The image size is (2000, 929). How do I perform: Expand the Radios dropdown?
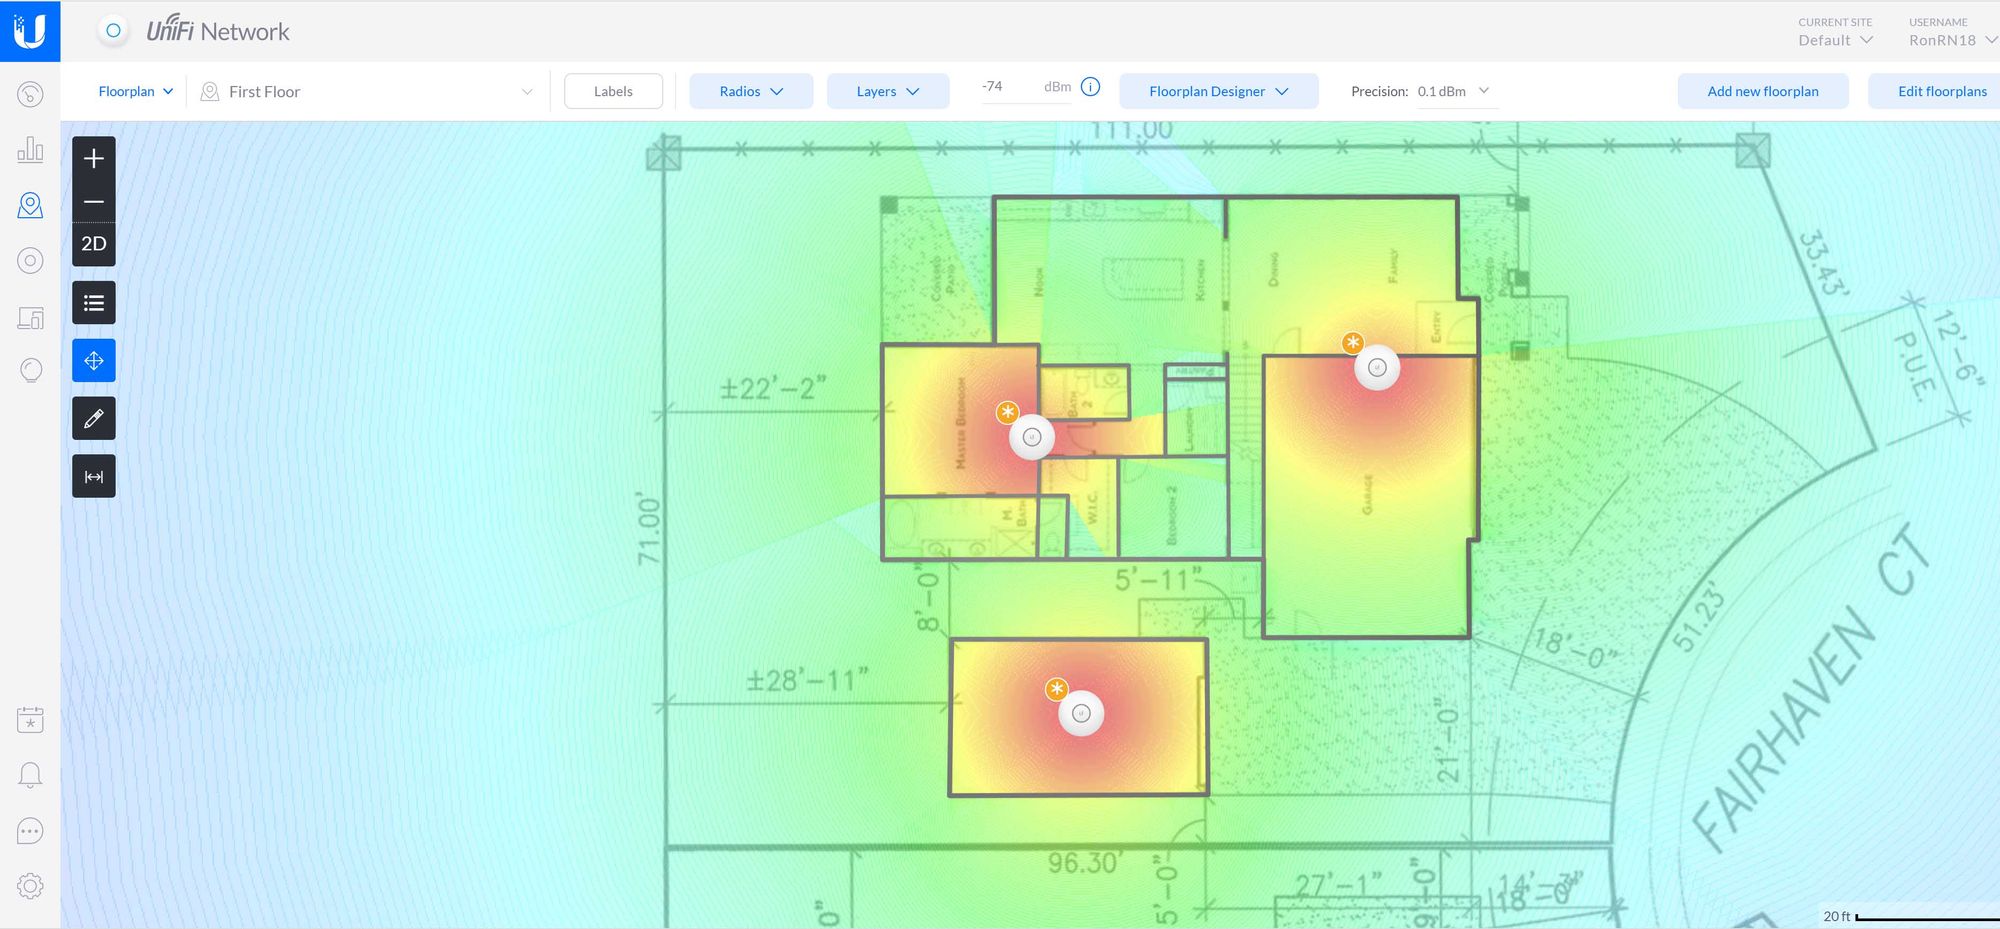point(751,91)
